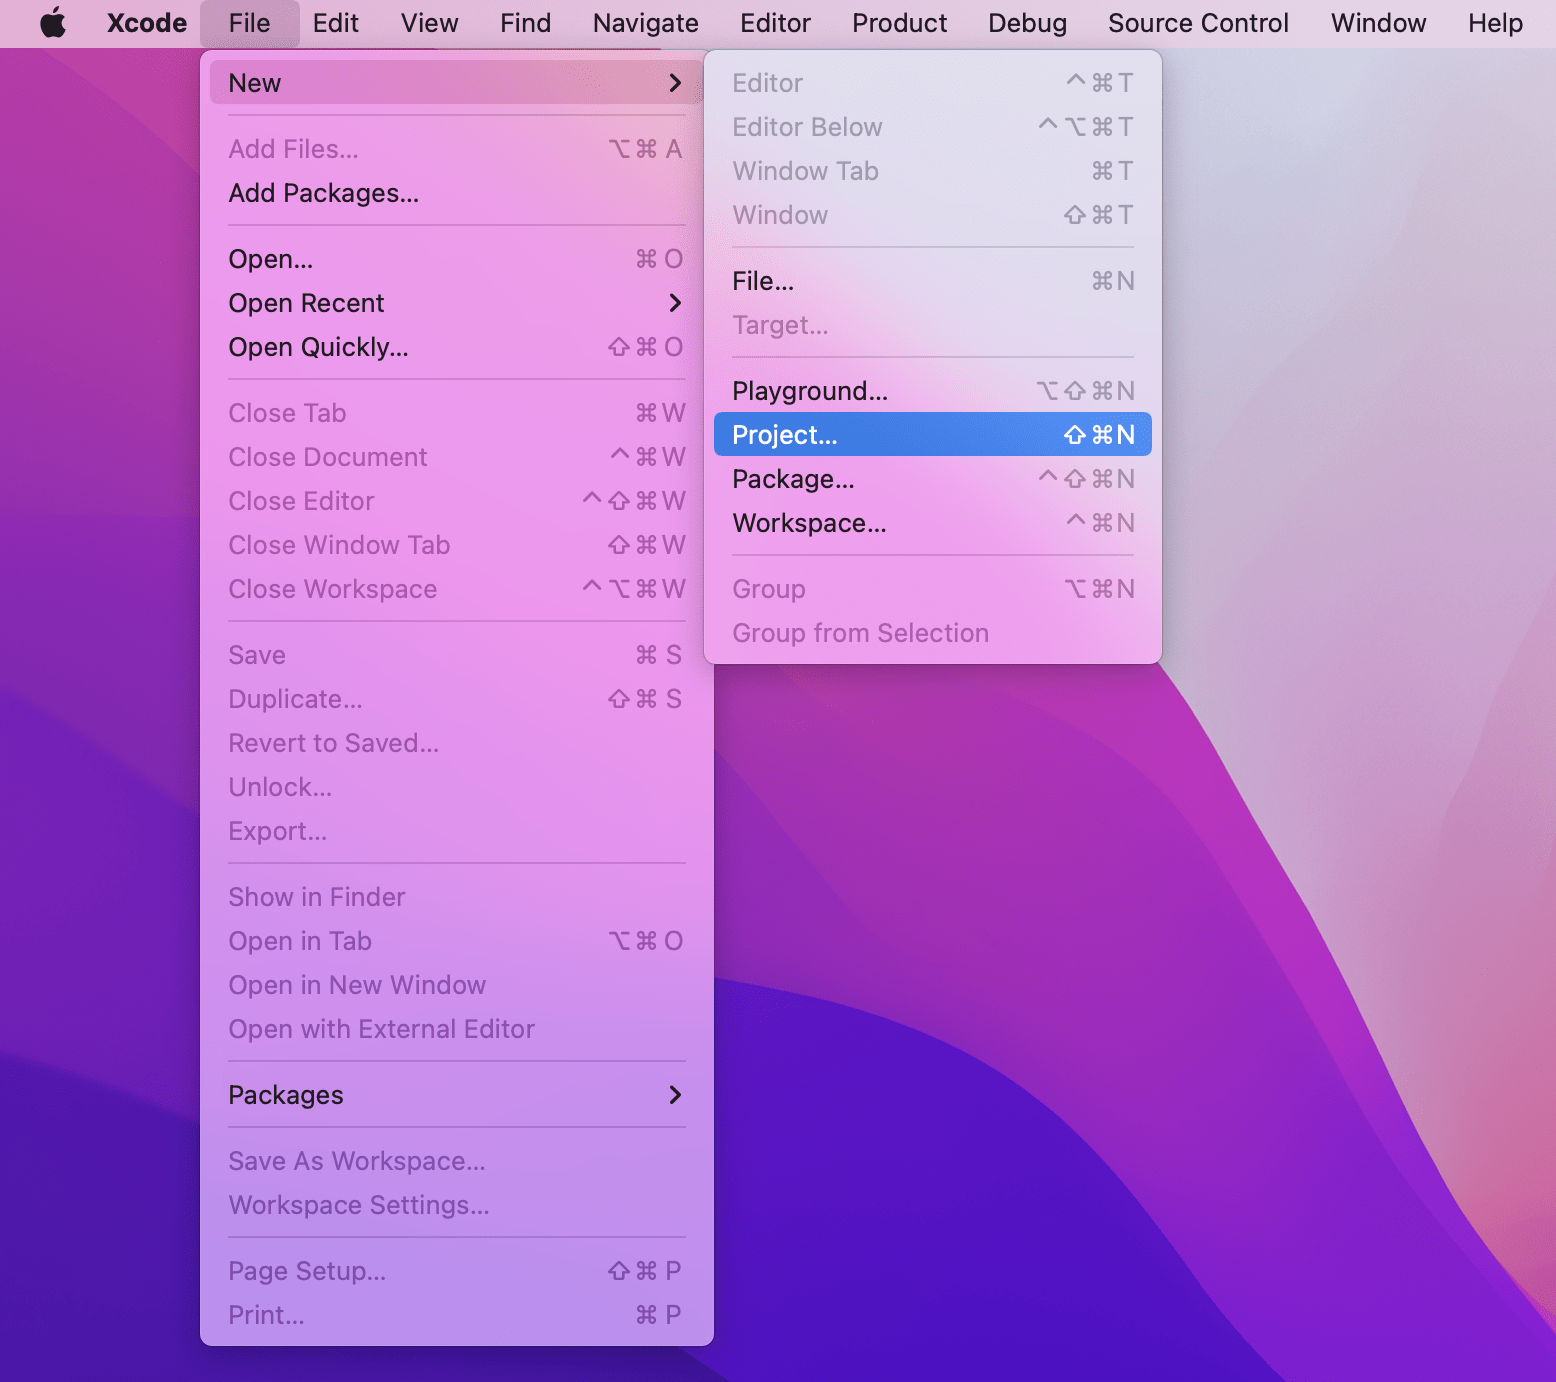Select Open with External Editor item
Image resolution: width=1556 pixels, height=1382 pixels.
point(457,1029)
